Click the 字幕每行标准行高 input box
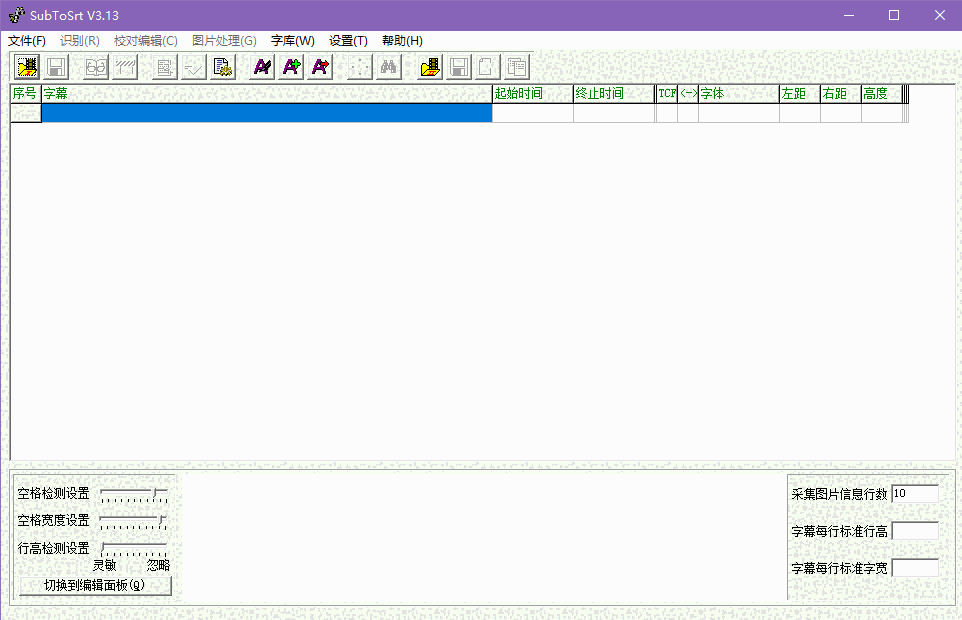 point(913,530)
